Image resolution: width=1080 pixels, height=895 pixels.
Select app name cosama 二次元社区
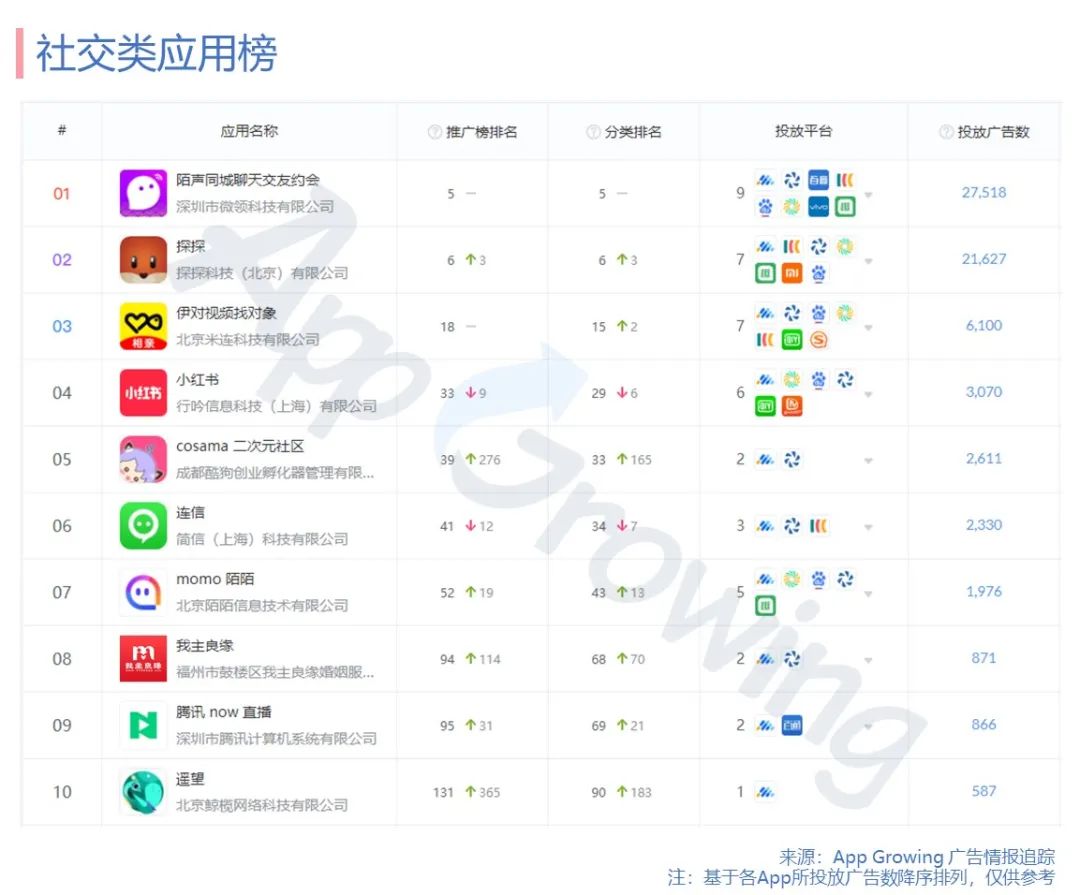tap(240, 446)
